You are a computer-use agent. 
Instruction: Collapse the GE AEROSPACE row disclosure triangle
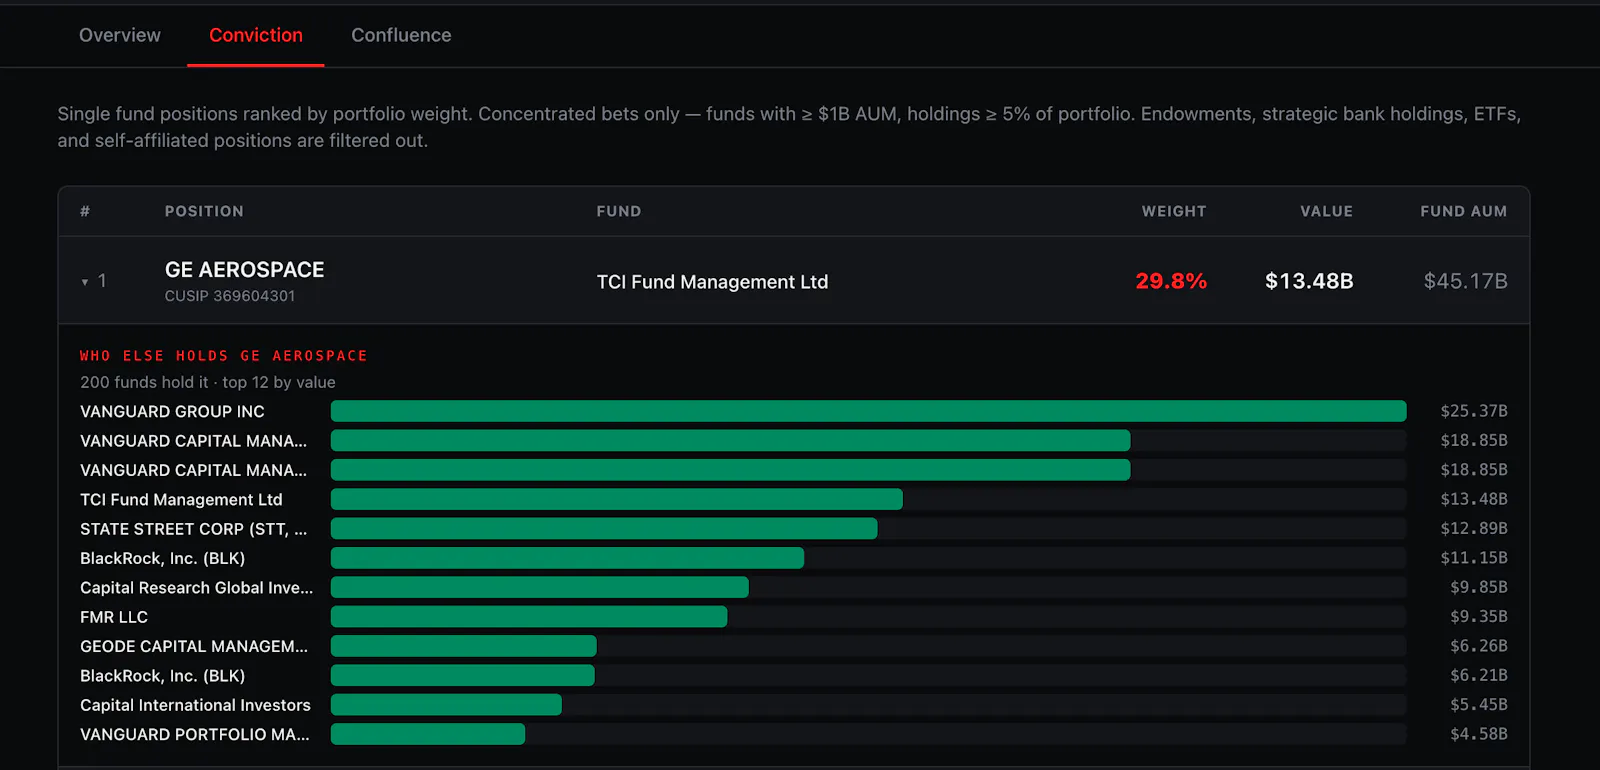85,282
